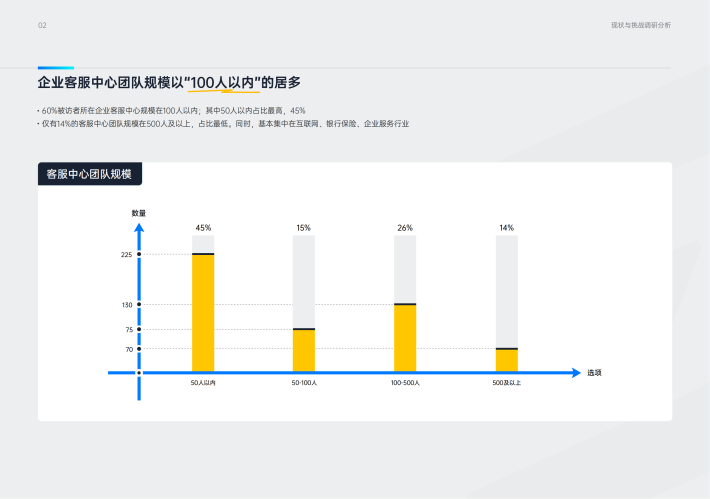Select the yellow bar for 50-100人
Screen dimensions: 710x499
(x=304, y=350)
